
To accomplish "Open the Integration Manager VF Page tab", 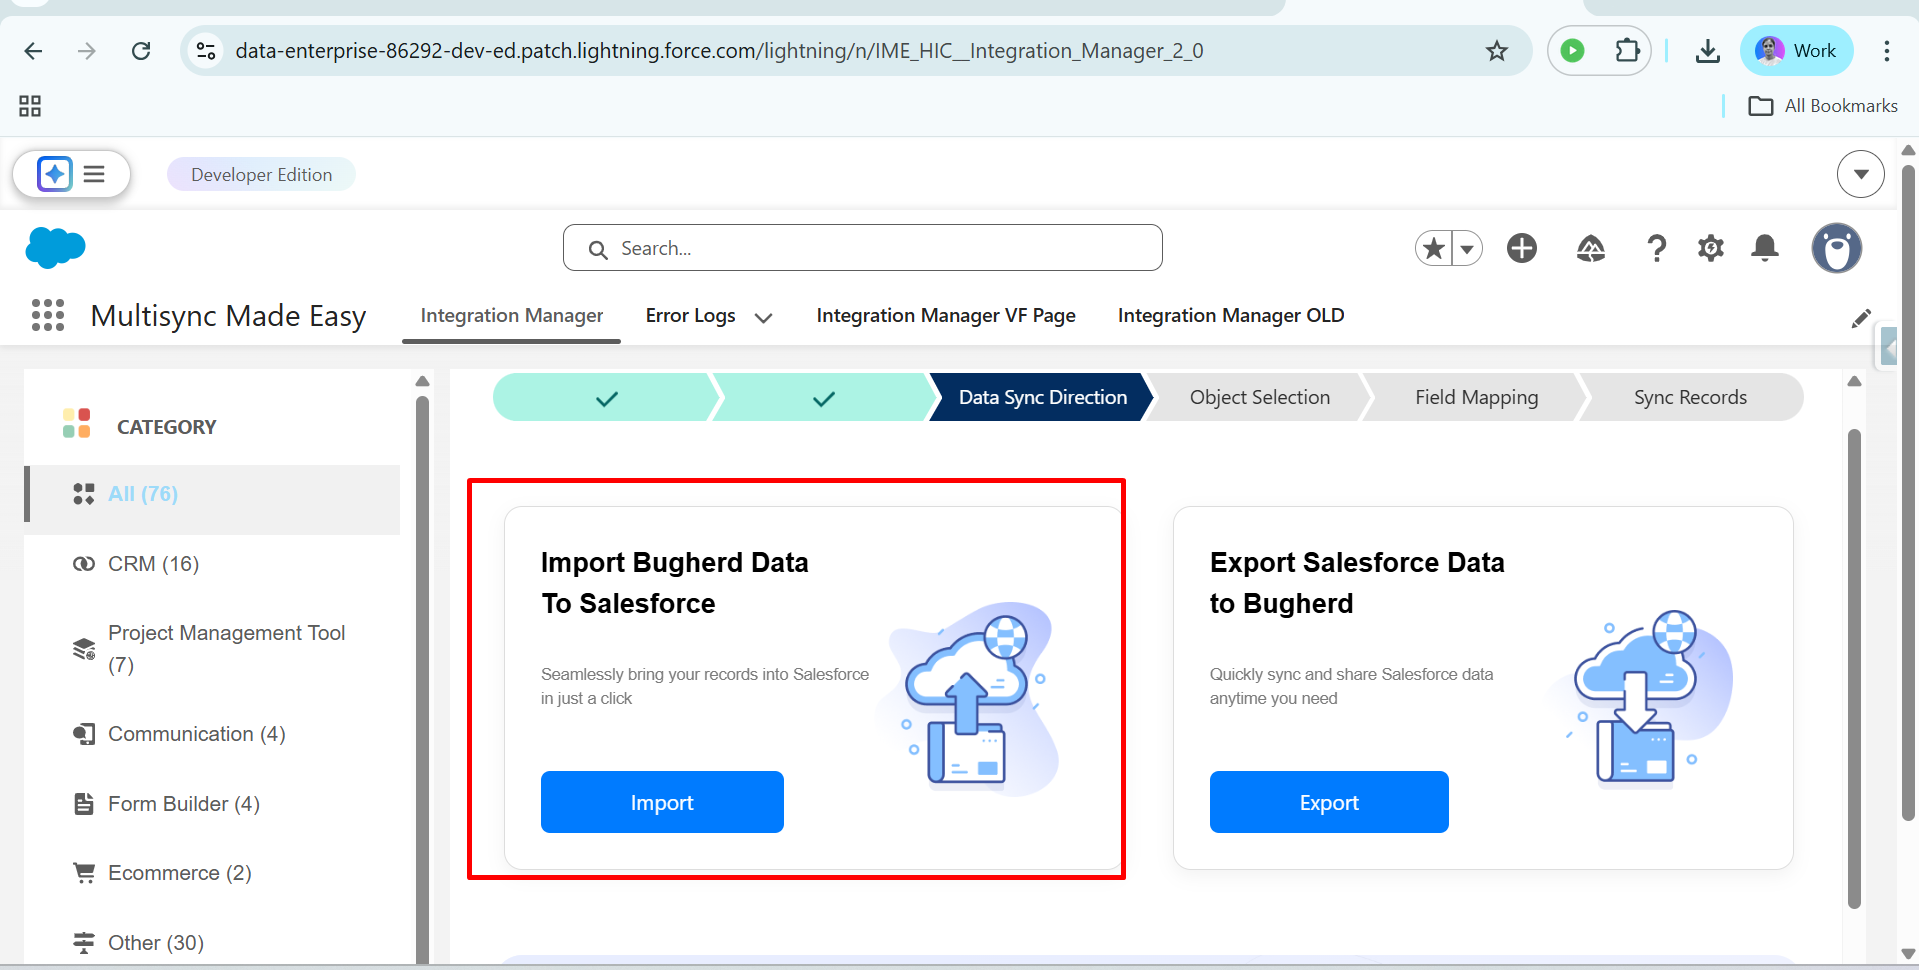I will coord(945,316).
